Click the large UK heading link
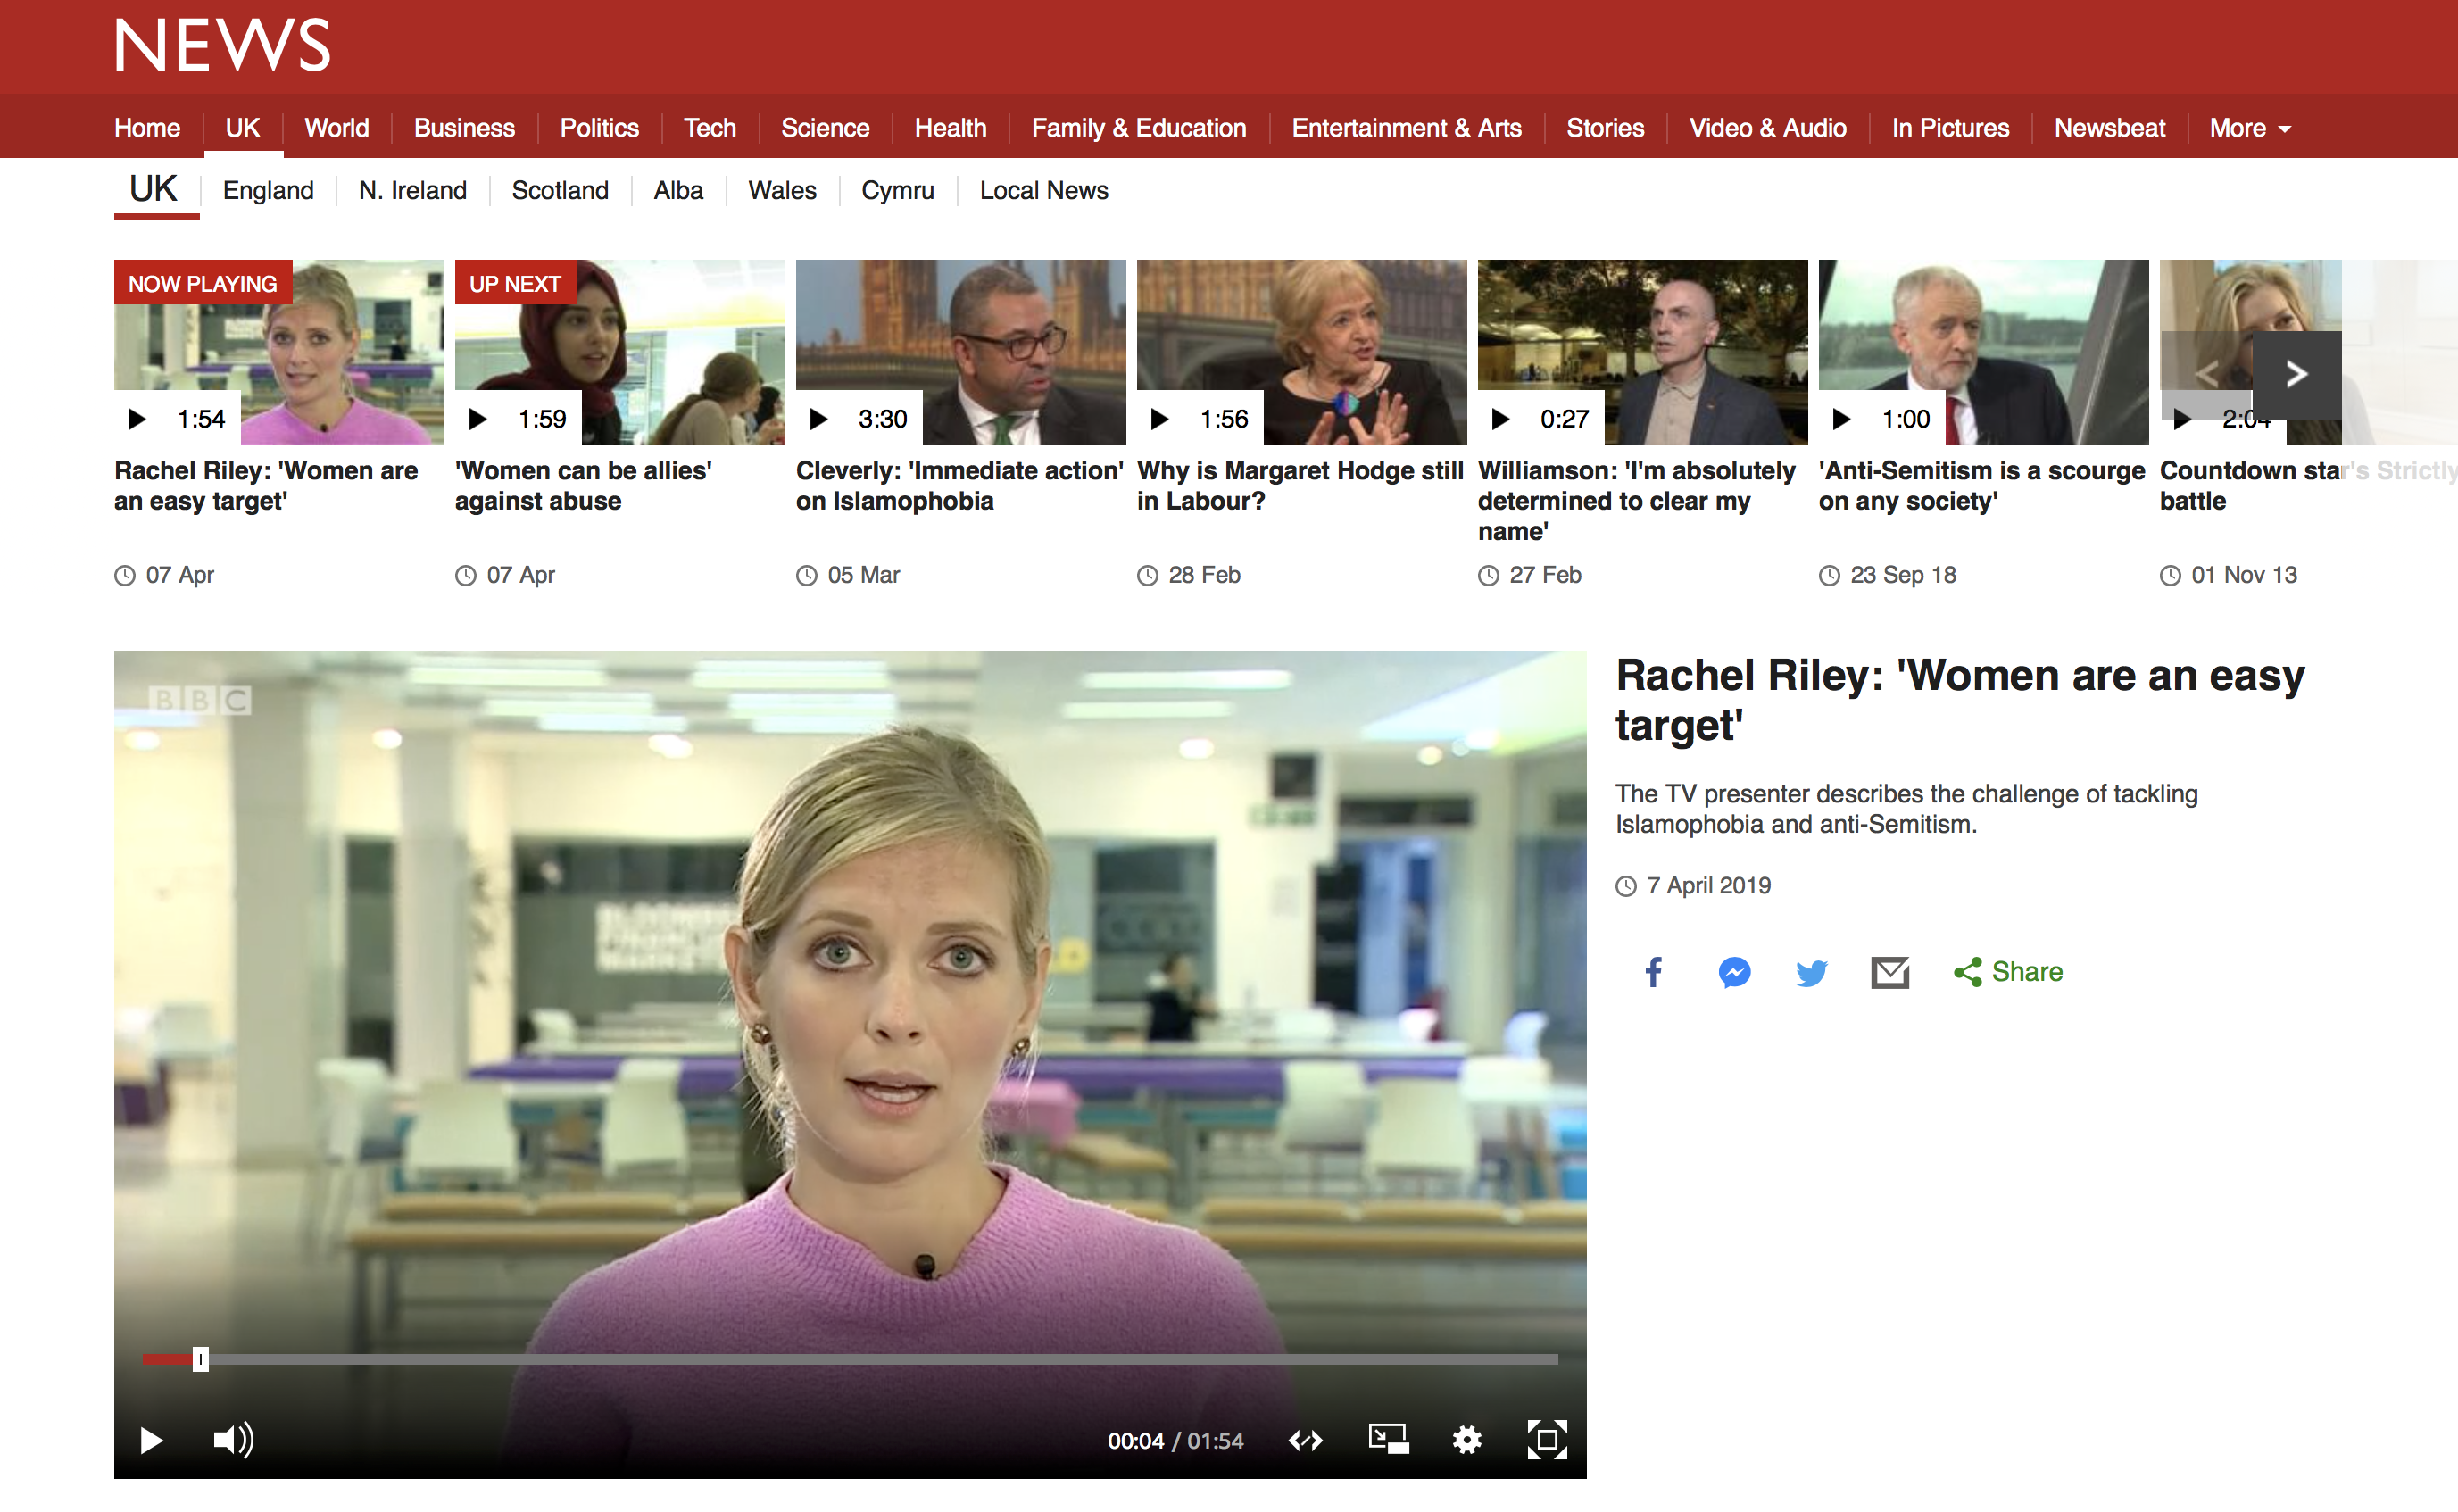 153,188
